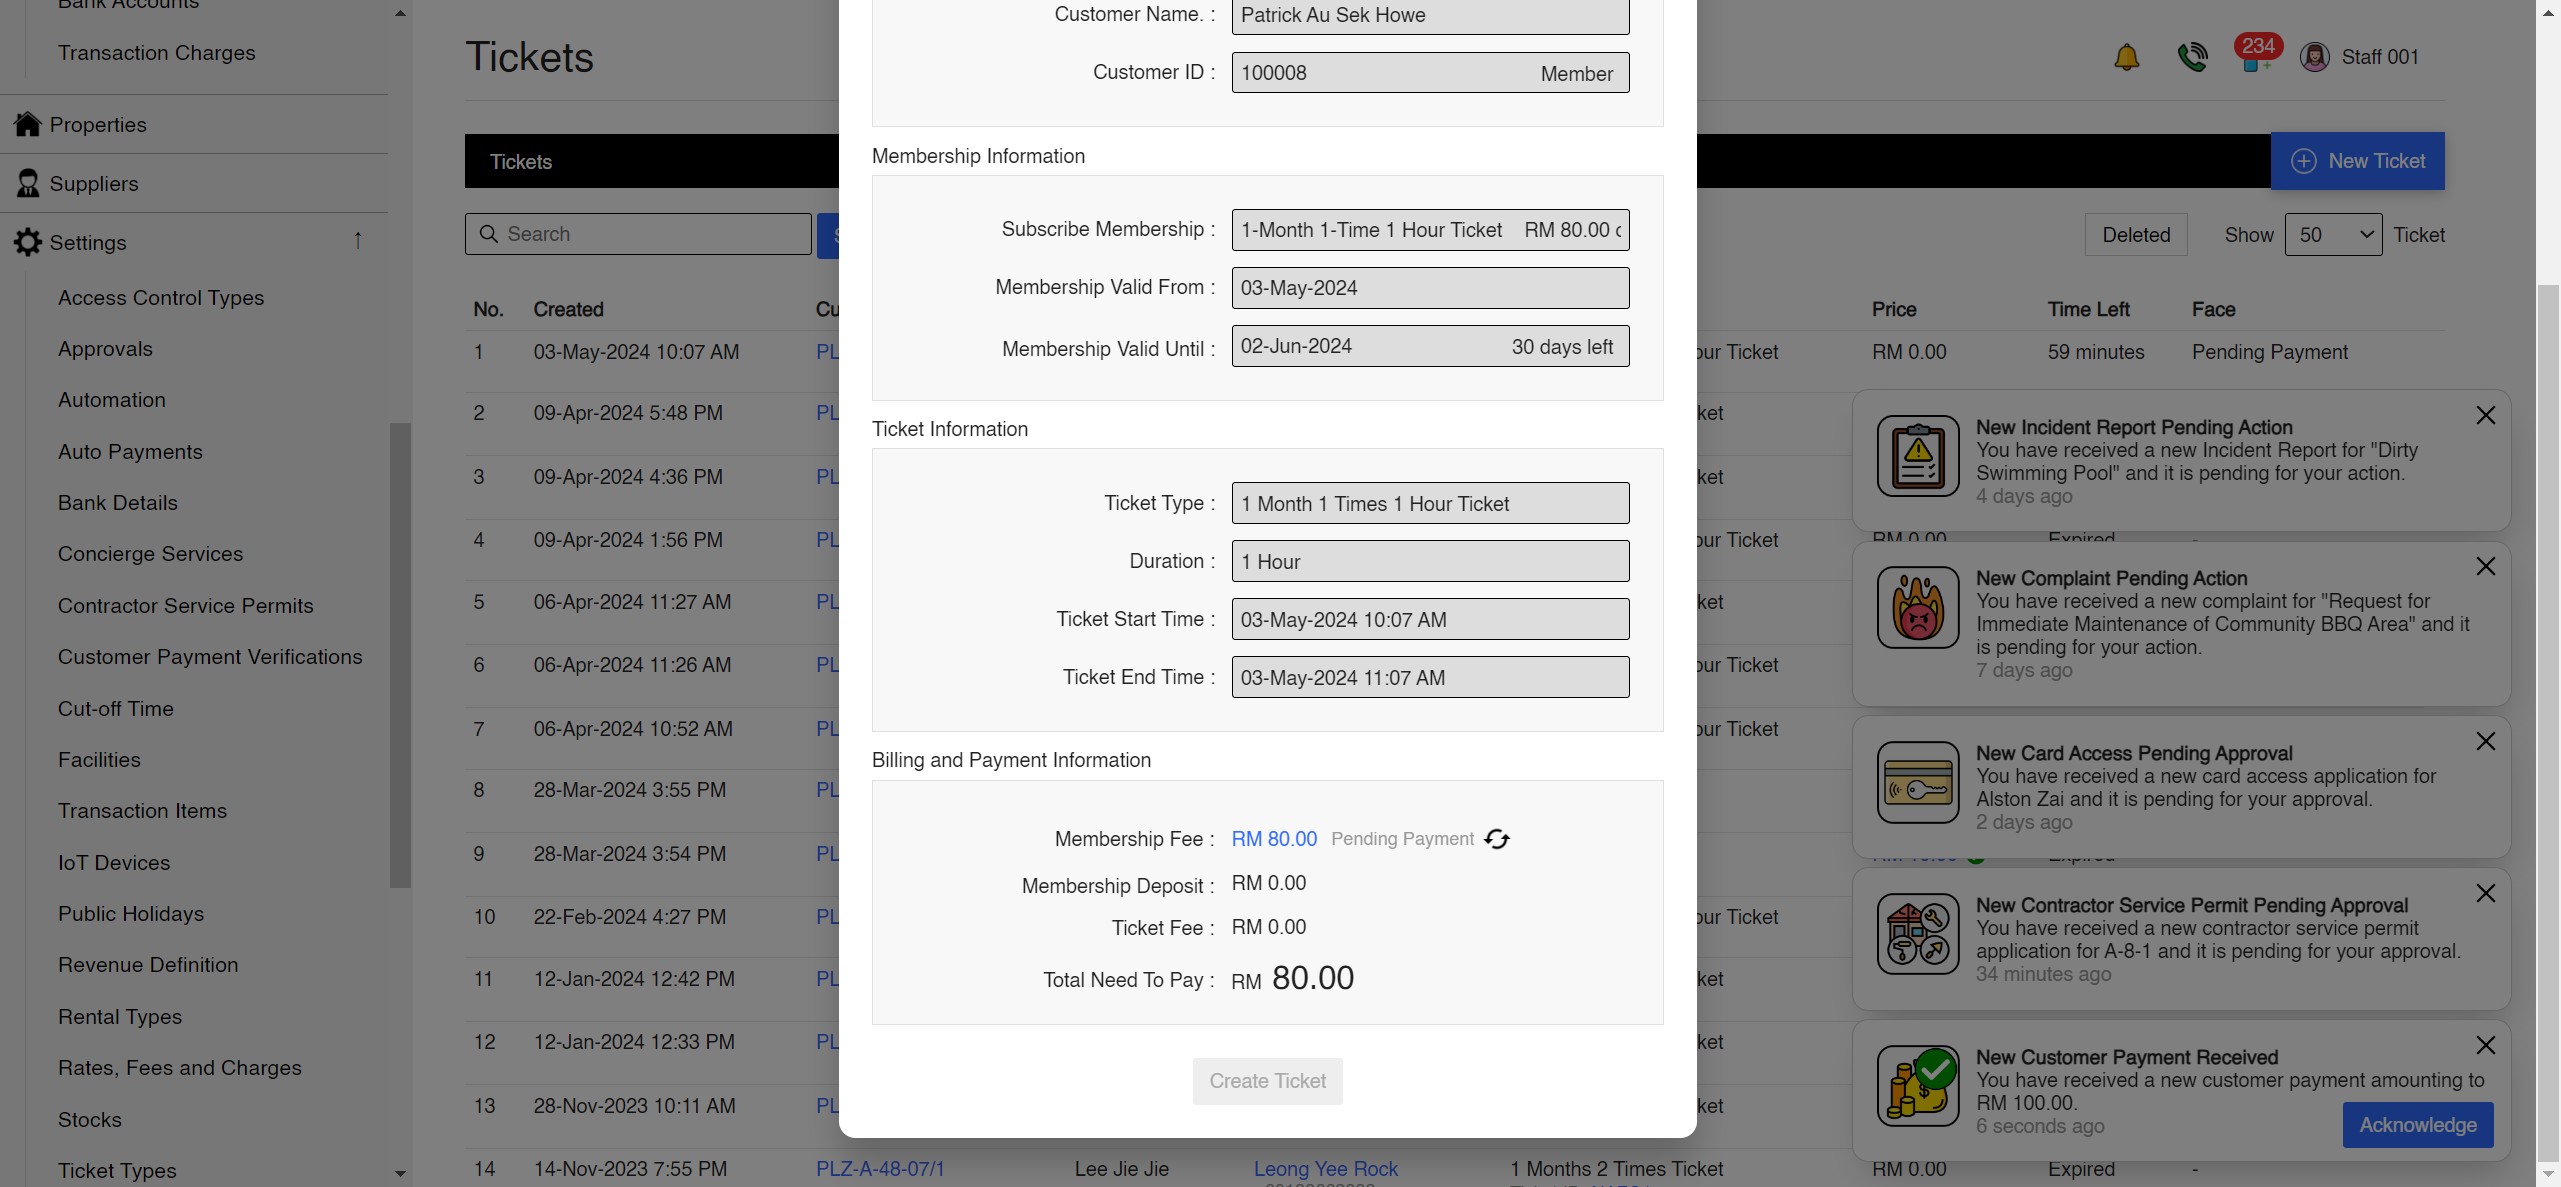Click the refresh icon beside Pending Payment

(1496, 839)
